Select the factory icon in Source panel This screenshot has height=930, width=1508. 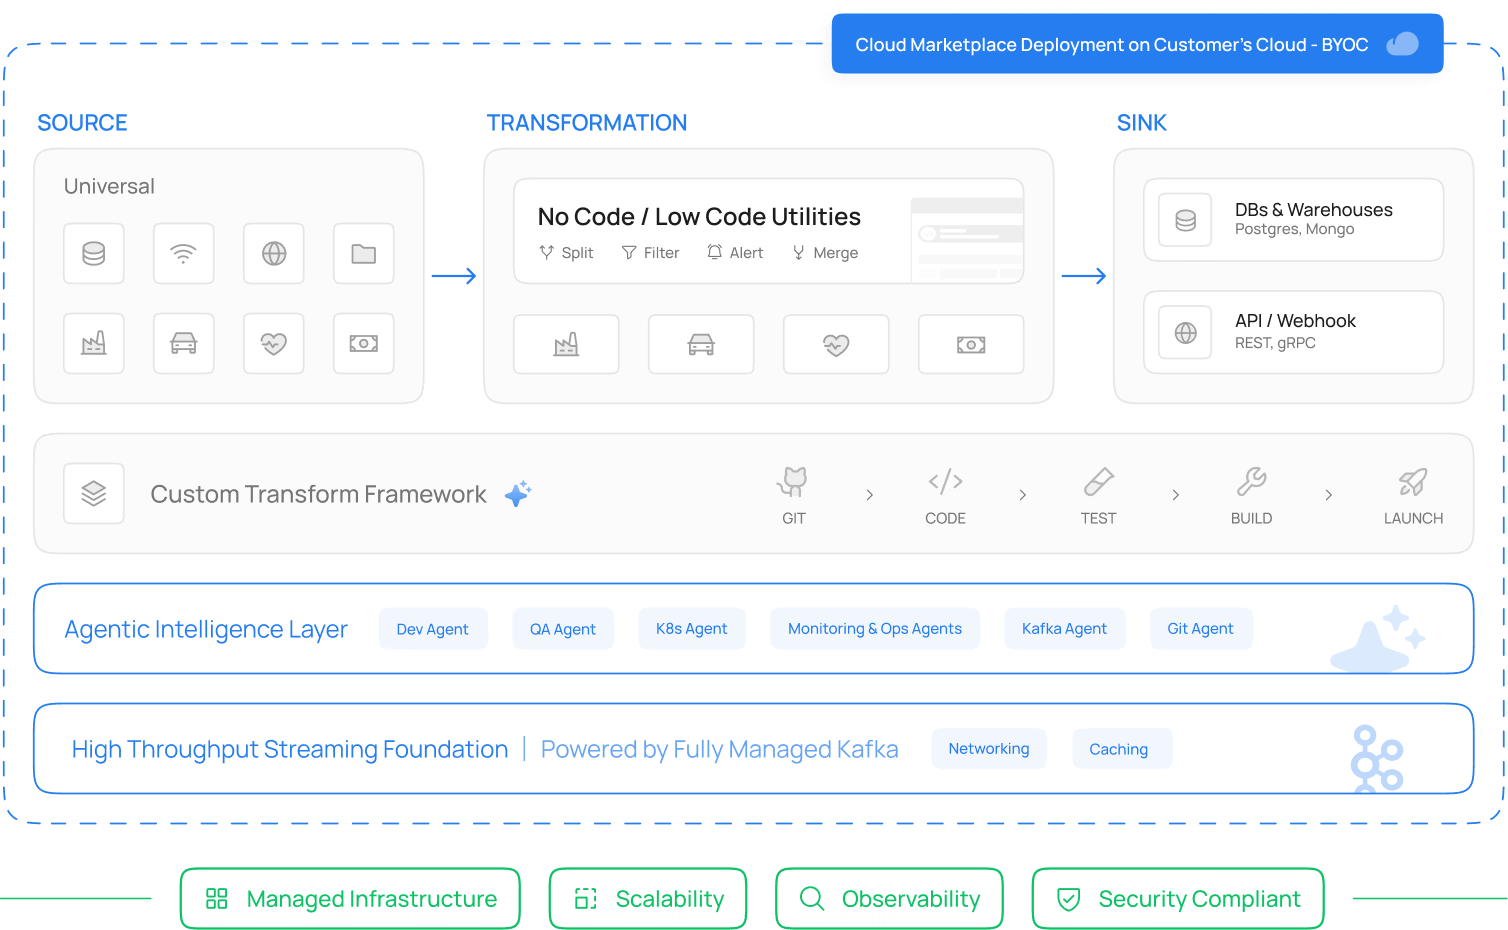[94, 344]
